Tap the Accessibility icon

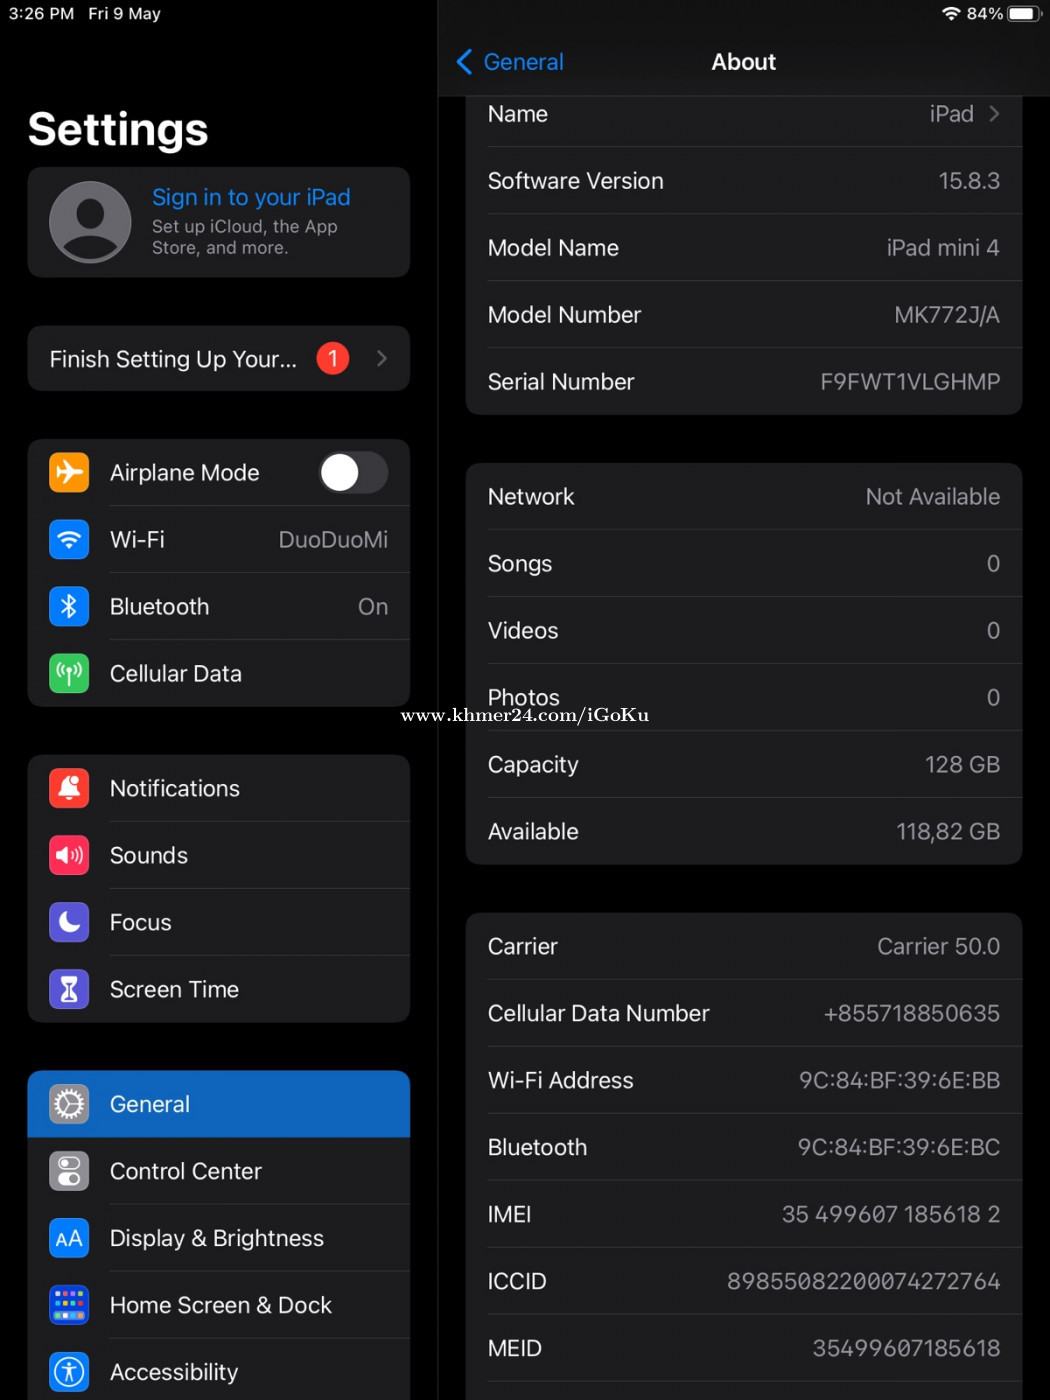pyautogui.click(x=69, y=1372)
